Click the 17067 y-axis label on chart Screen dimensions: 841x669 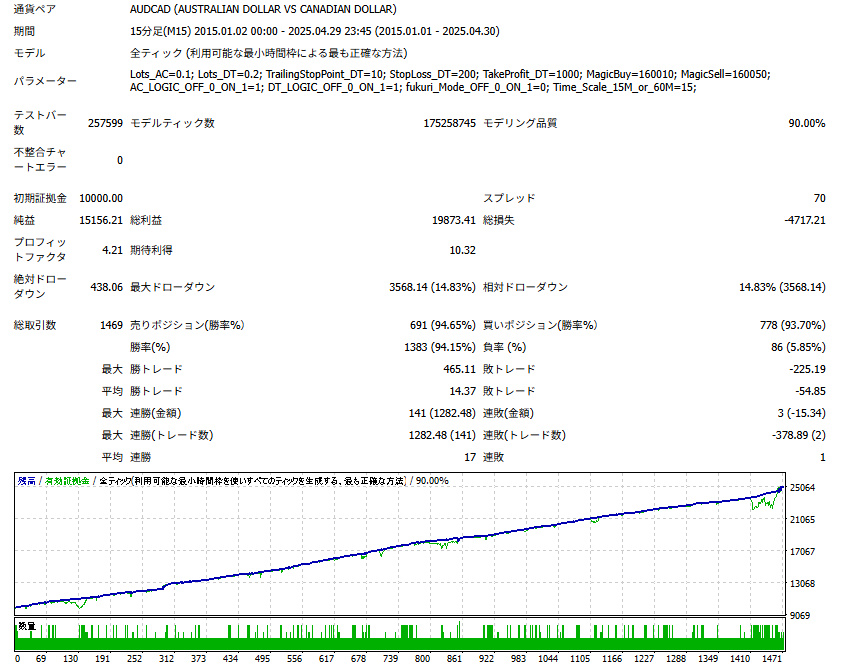[x=802, y=552]
